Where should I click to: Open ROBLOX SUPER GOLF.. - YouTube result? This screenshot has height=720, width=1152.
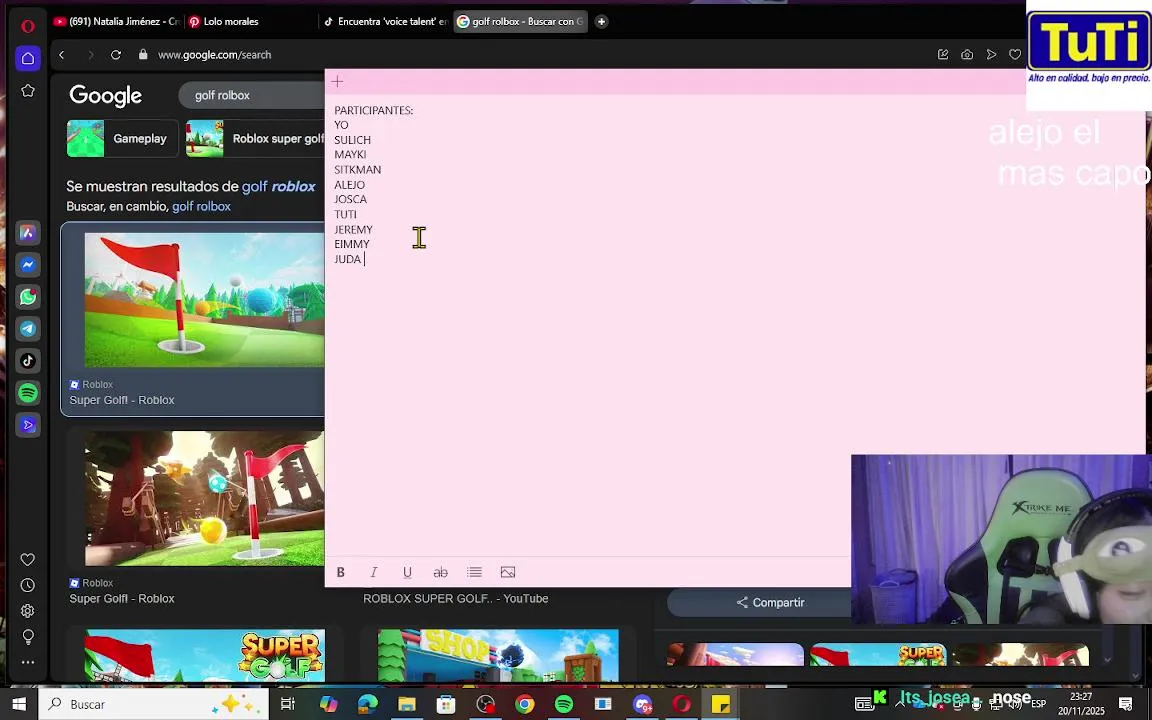pos(456,599)
